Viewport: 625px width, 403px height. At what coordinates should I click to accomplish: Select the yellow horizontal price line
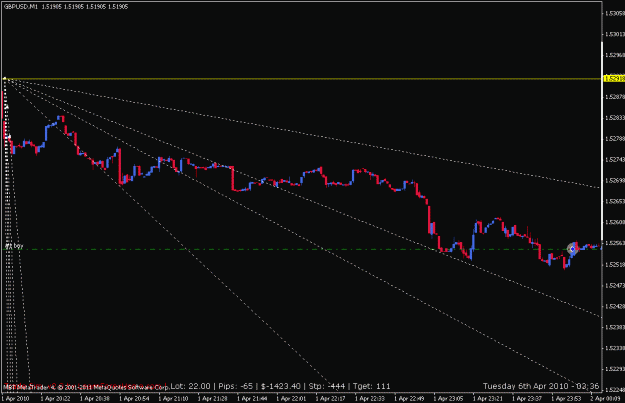click(x=301, y=79)
